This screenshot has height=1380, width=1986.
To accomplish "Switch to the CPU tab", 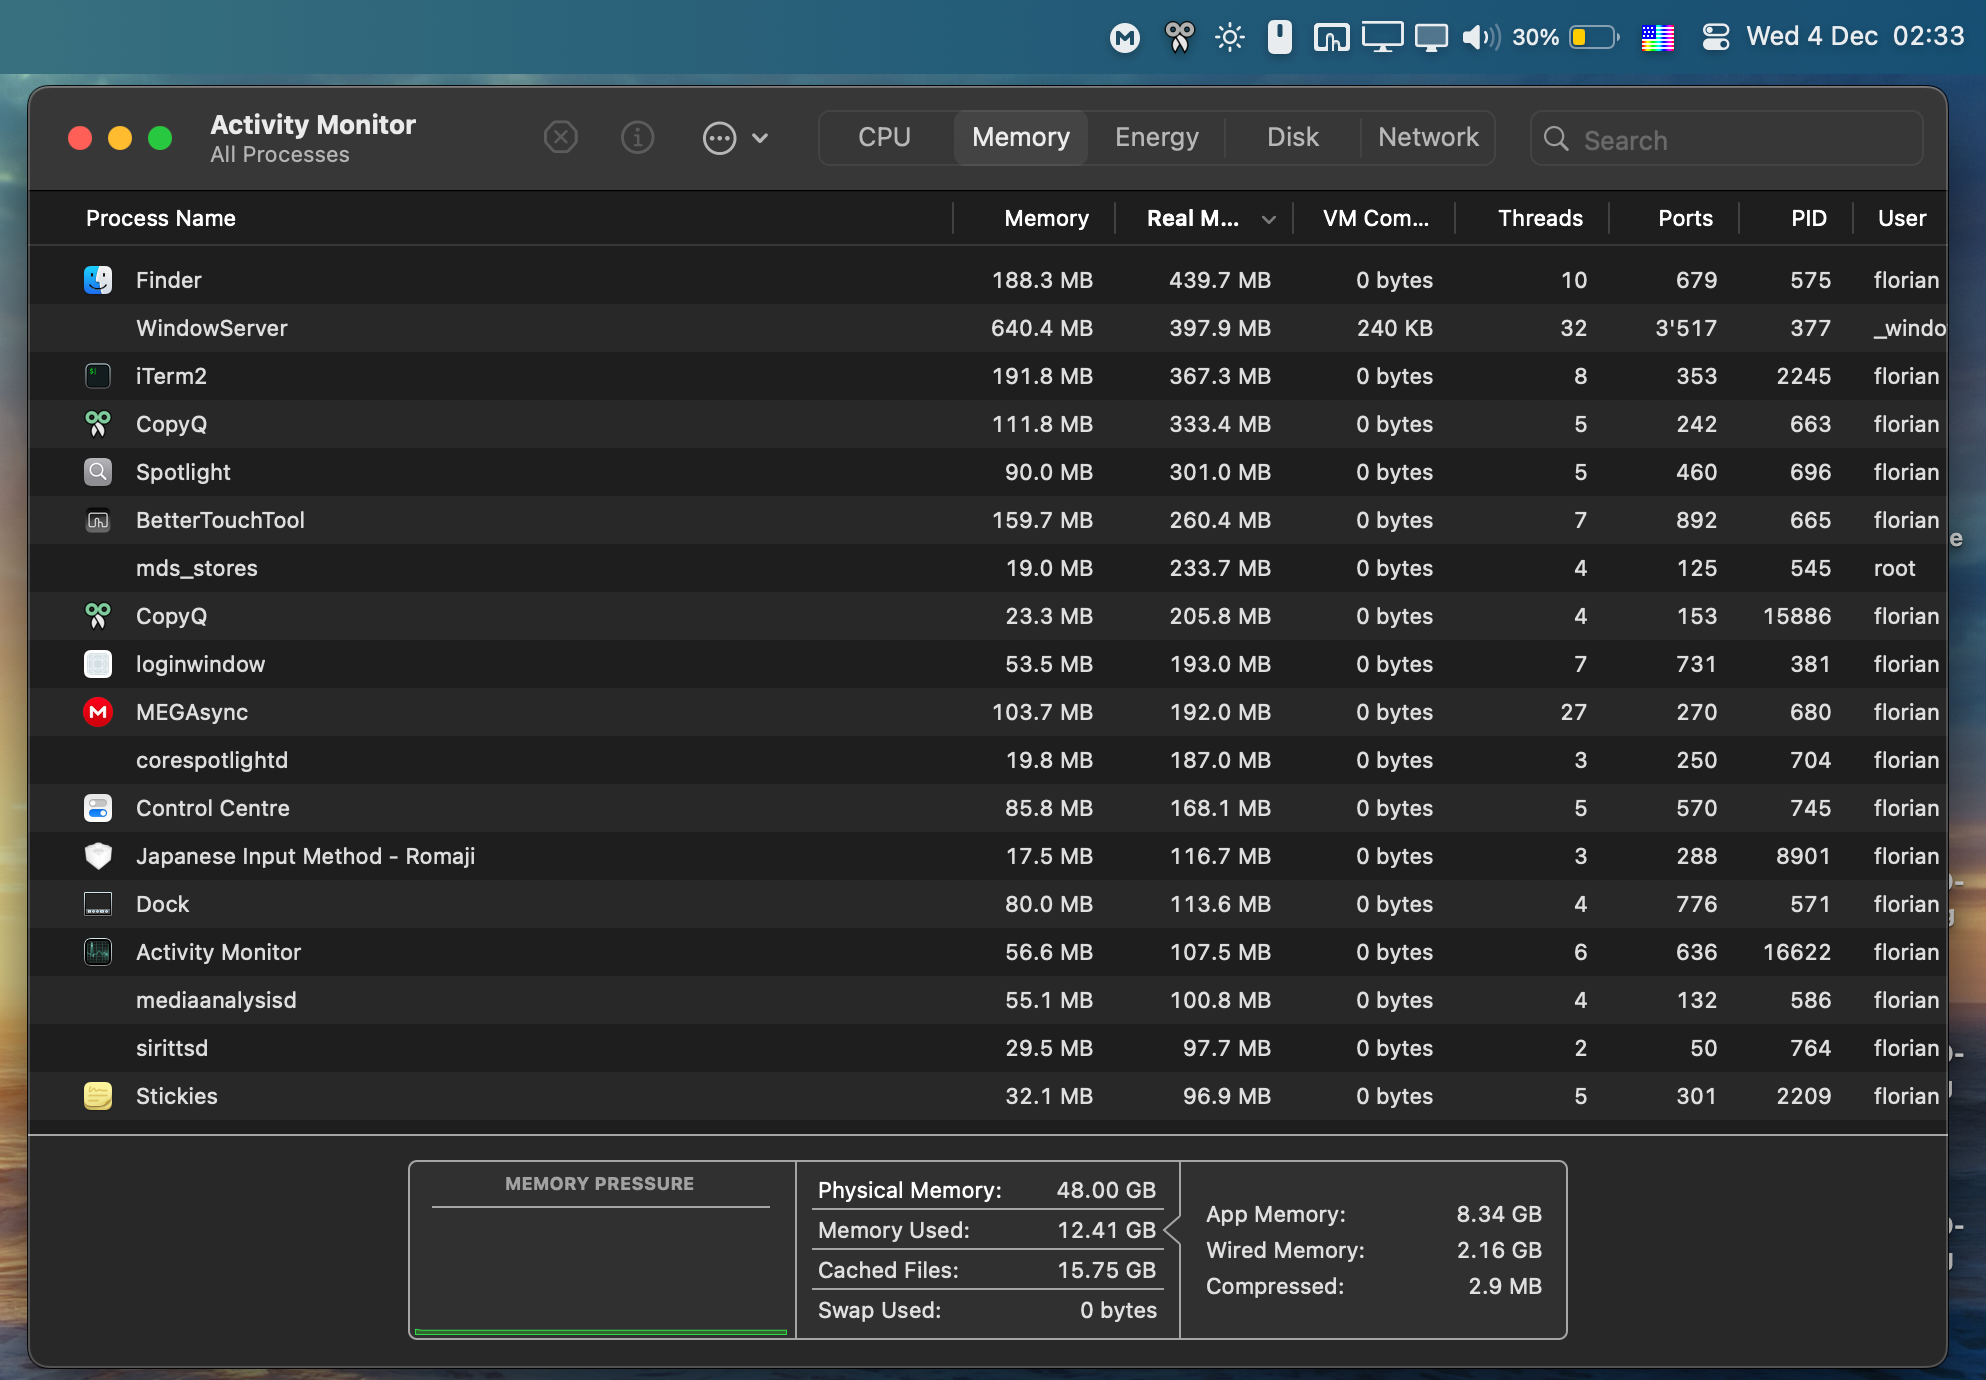I will pos(884,137).
